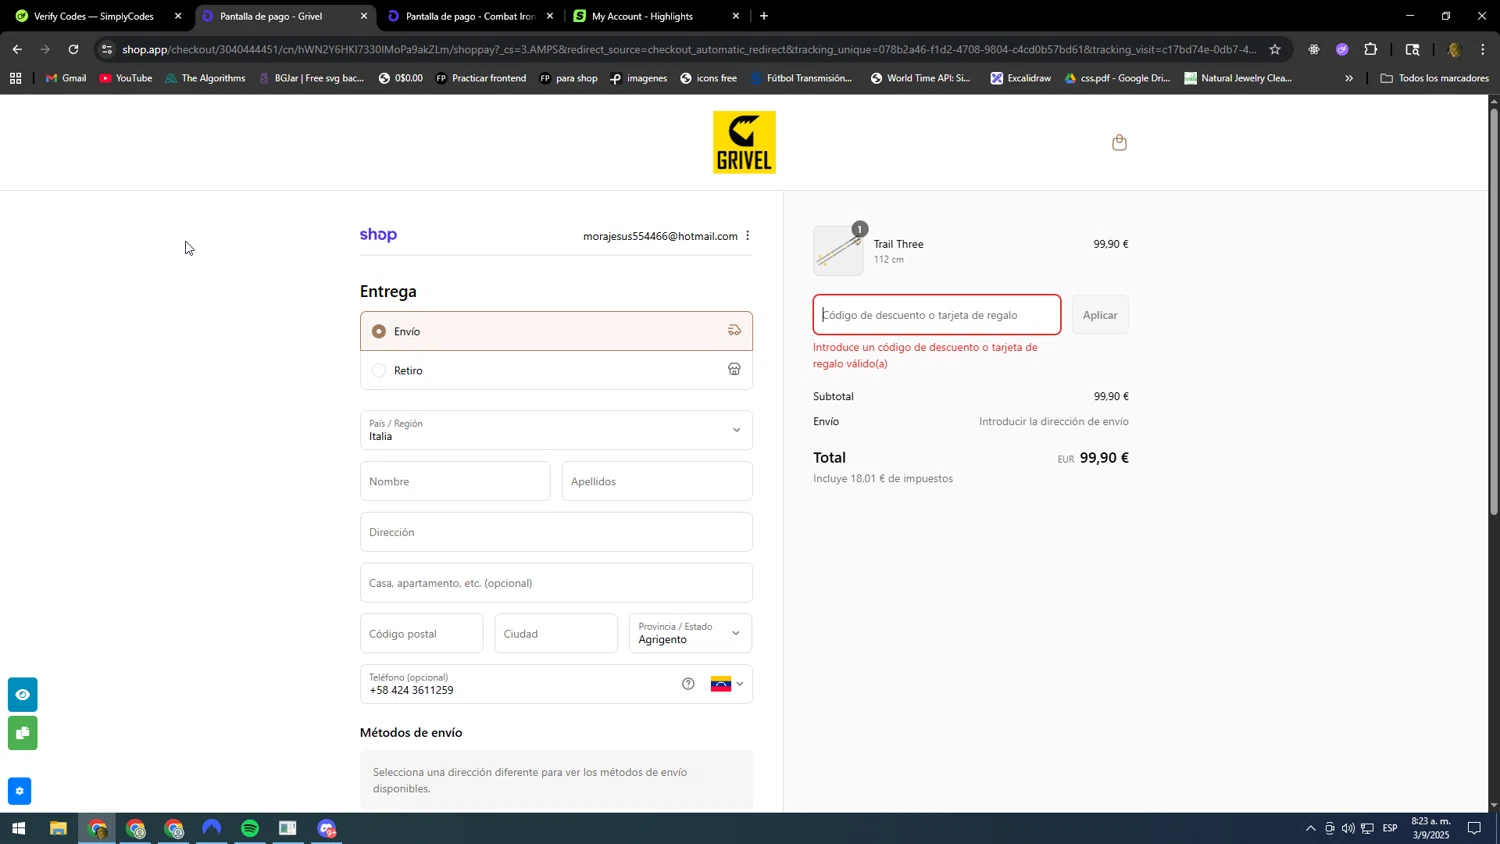The height and width of the screenshot is (844, 1500).
Task: Click the Aplicar discount button
Action: (1100, 315)
